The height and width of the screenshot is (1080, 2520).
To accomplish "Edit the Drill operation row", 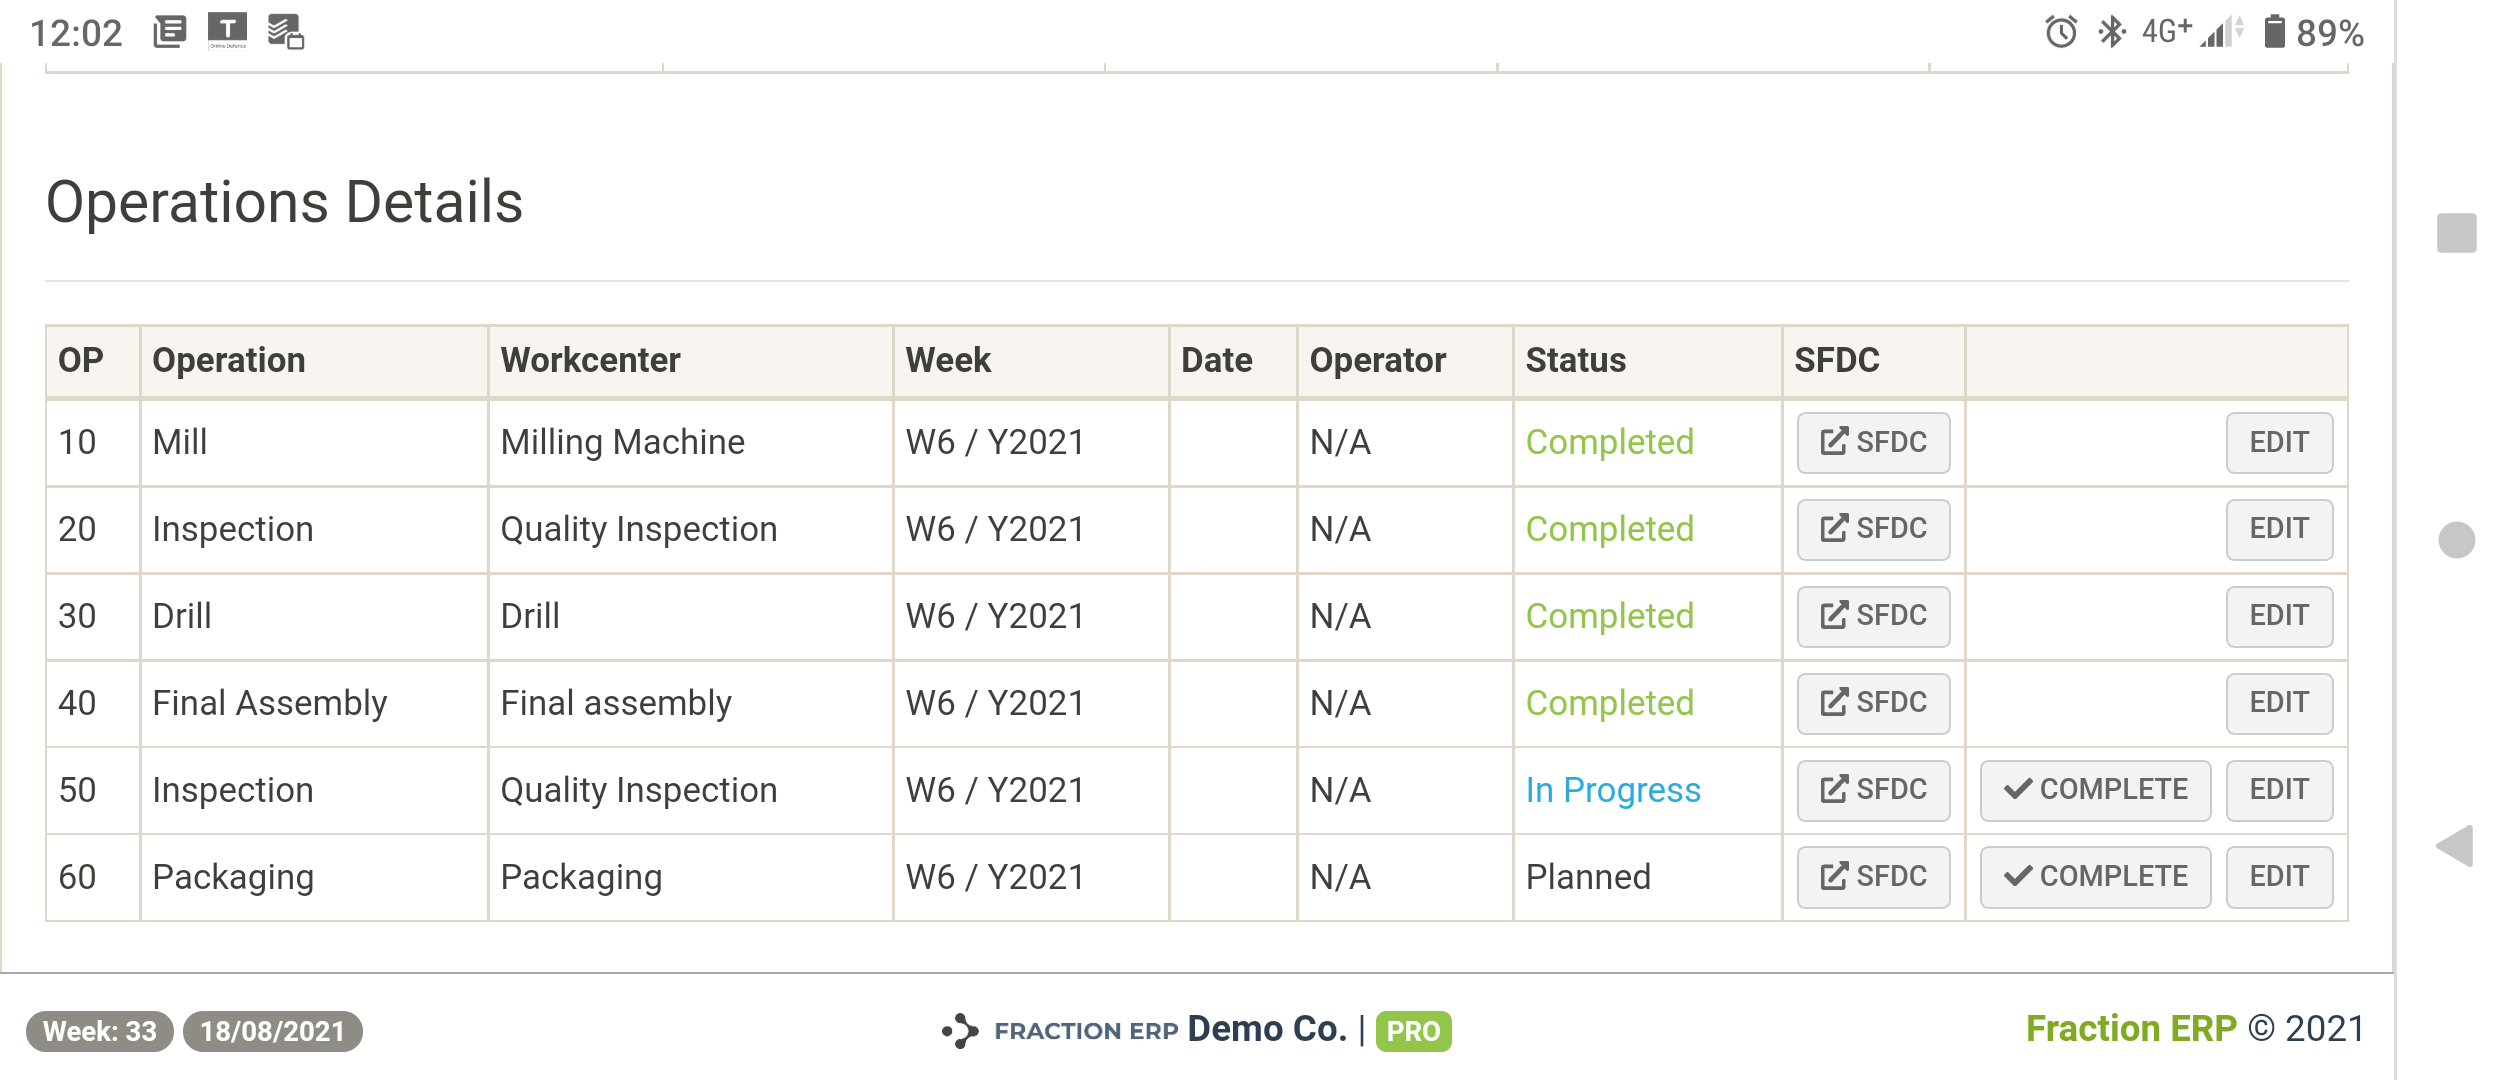I will point(2278,616).
